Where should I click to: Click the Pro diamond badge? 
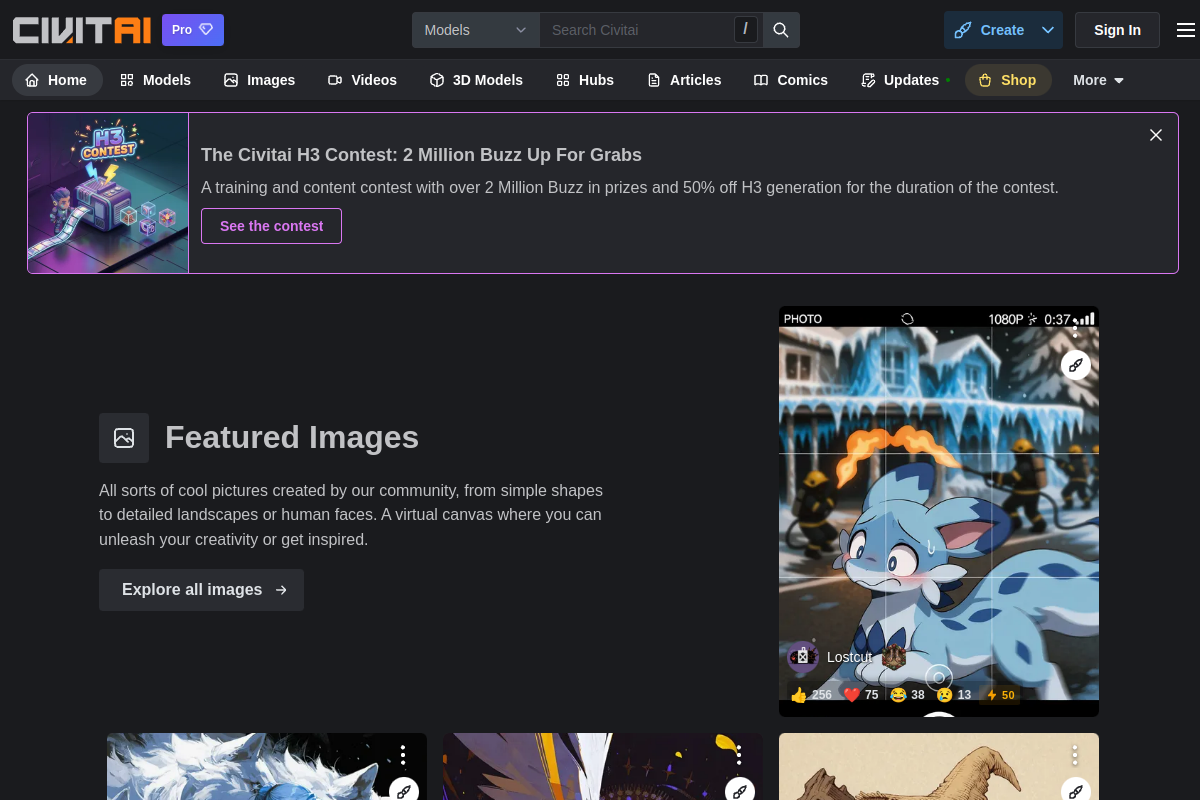[x=193, y=30]
